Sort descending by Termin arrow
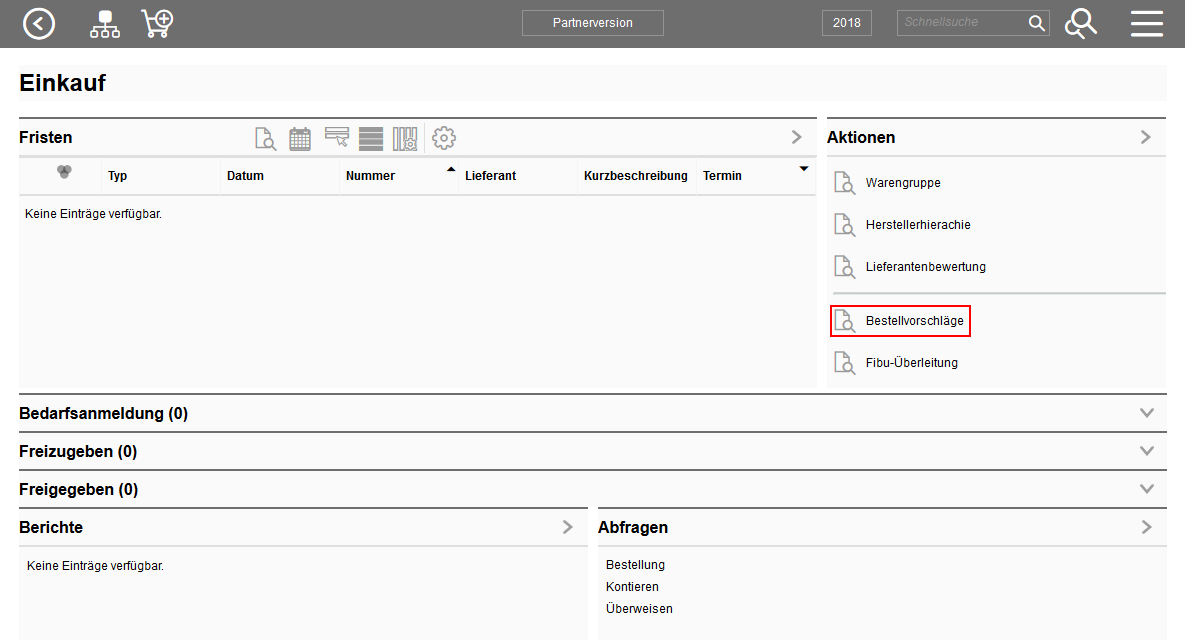The height and width of the screenshot is (640, 1185). (x=804, y=169)
